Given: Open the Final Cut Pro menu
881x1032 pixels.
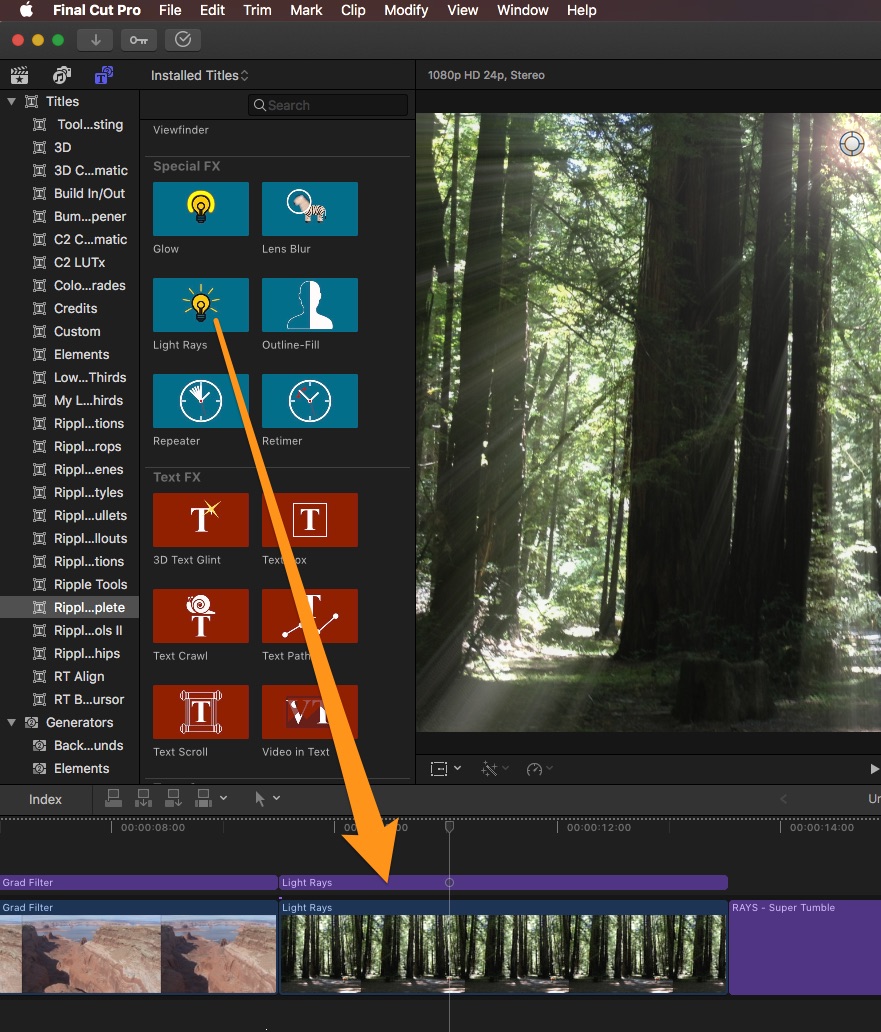Looking at the screenshot, I should [x=97, y=10].
